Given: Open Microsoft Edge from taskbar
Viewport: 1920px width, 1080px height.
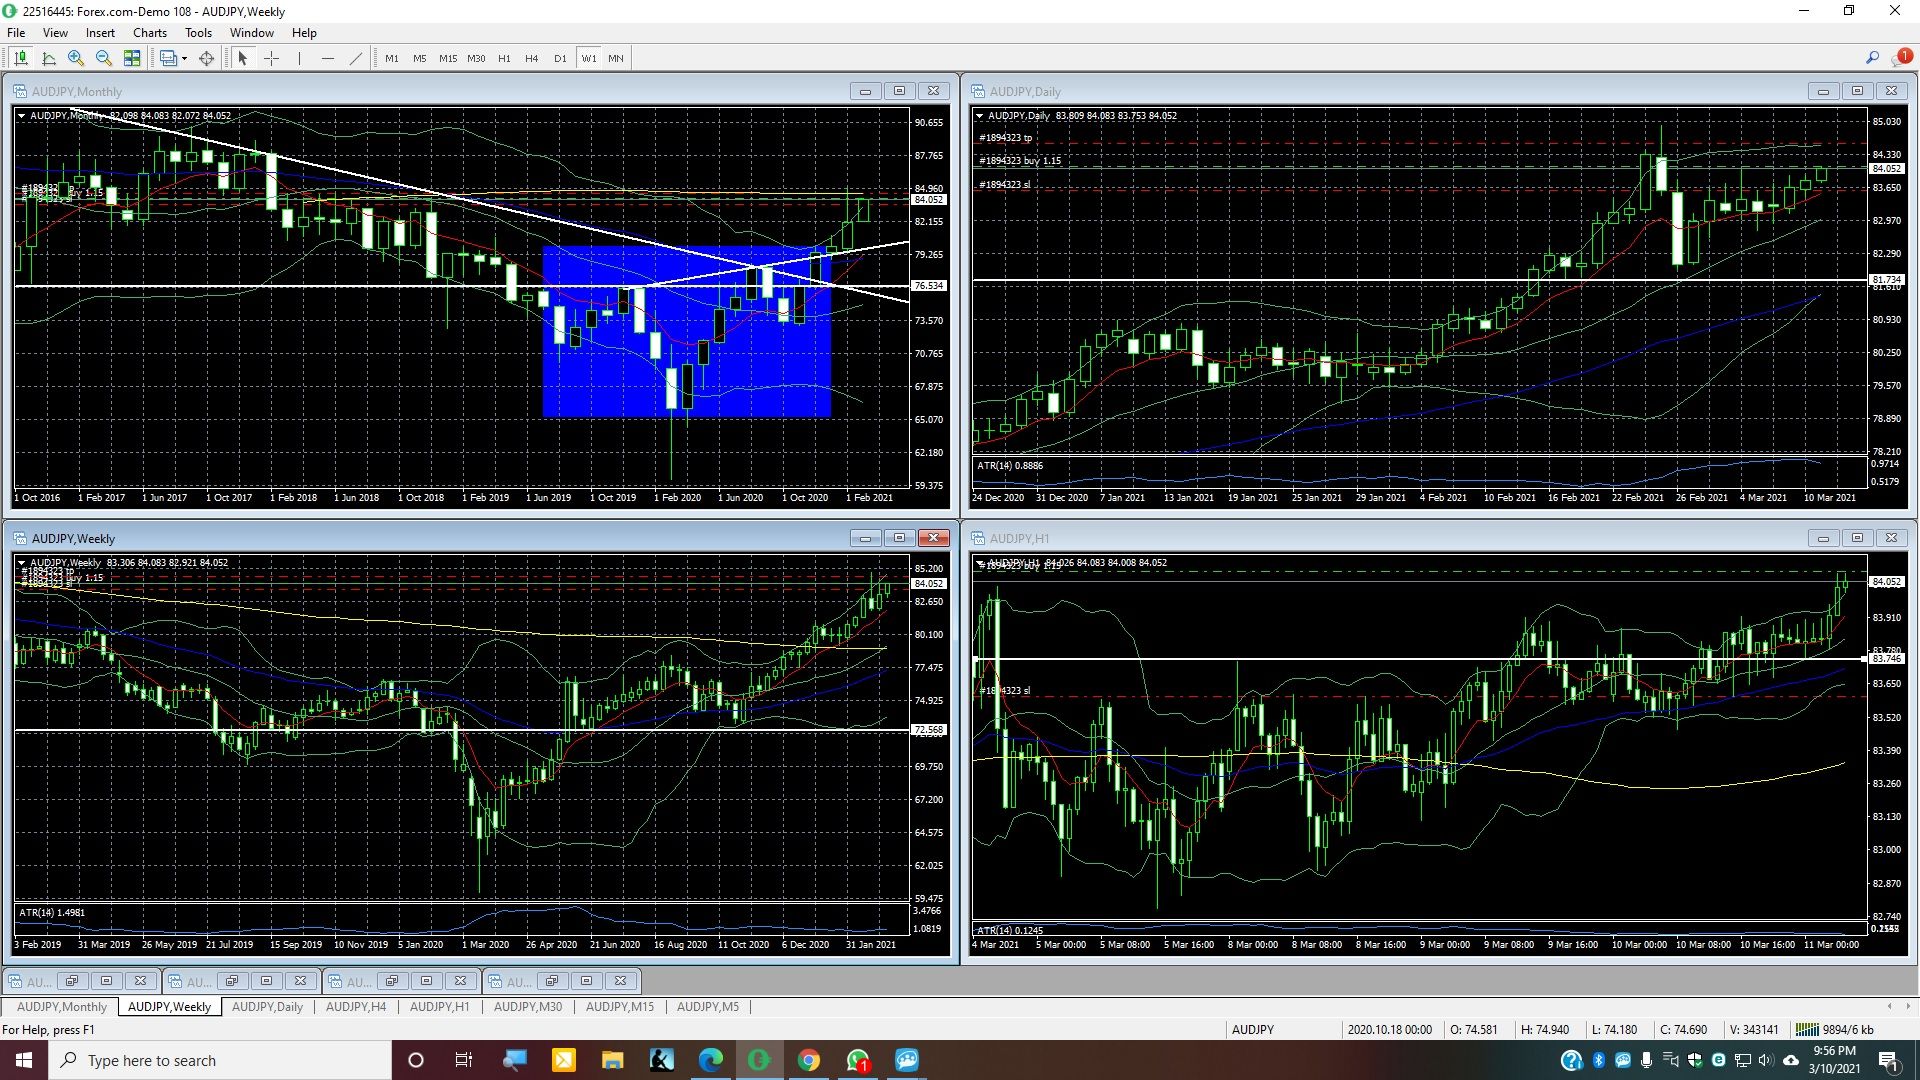Looking at the screenshot, I should tap(710, 1060).
